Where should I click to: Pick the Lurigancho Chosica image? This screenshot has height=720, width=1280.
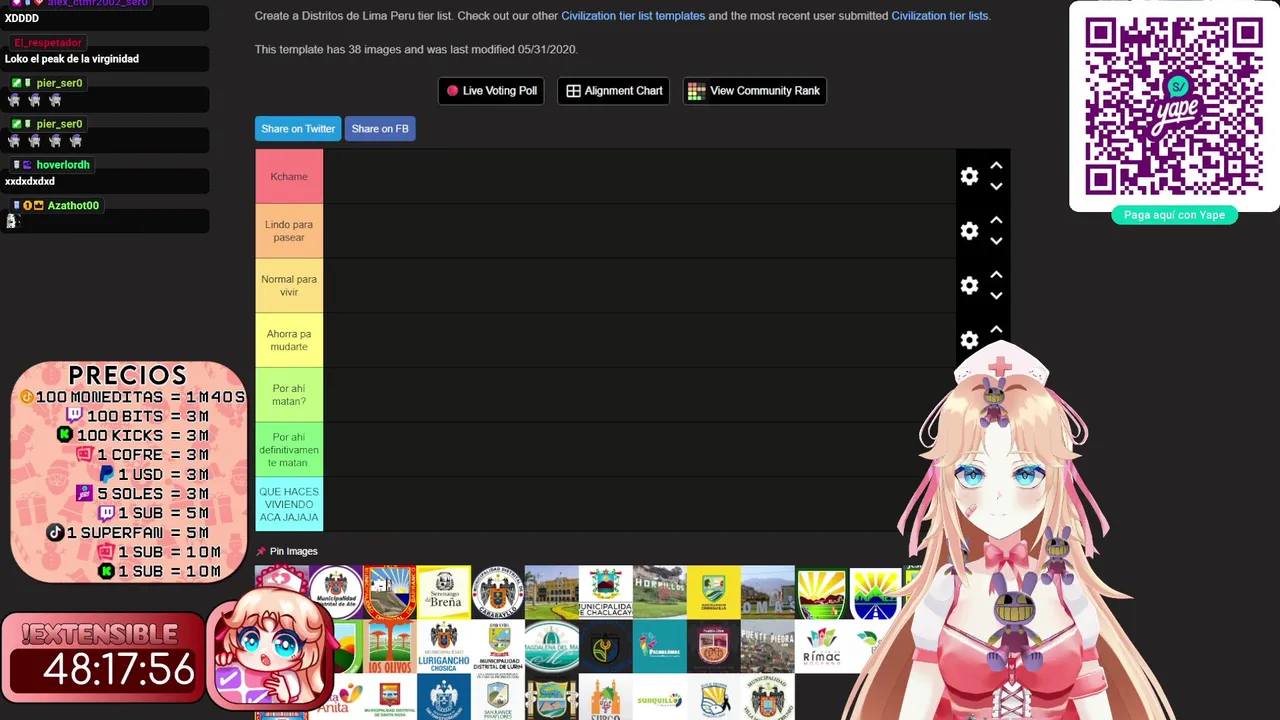point(444,646)
